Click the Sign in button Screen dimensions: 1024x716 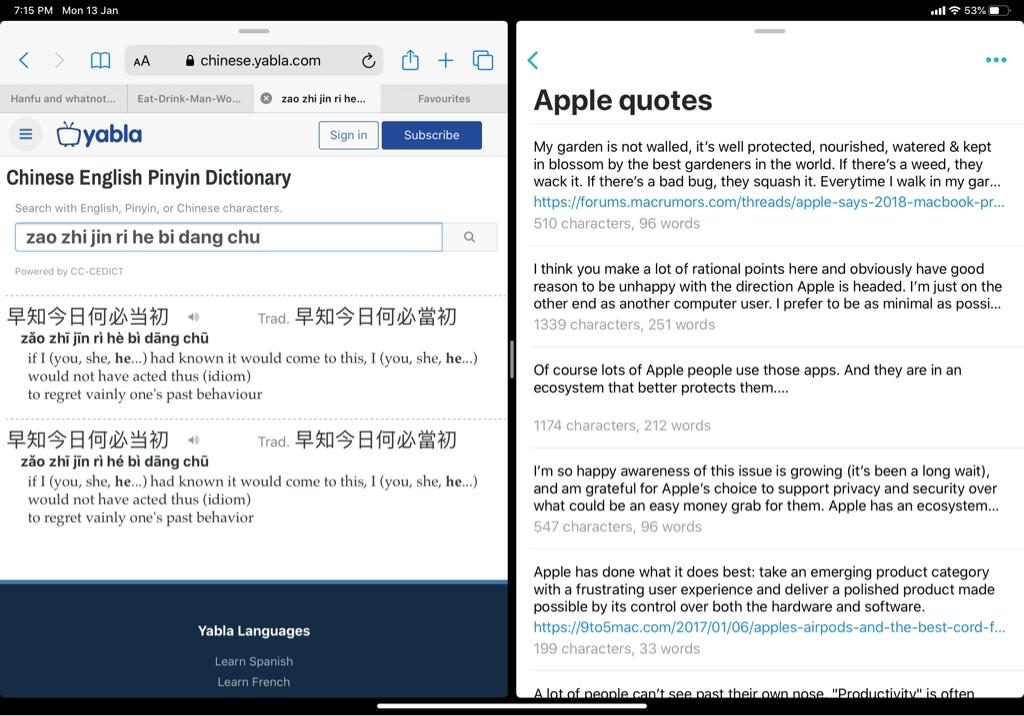coord(349,135)
